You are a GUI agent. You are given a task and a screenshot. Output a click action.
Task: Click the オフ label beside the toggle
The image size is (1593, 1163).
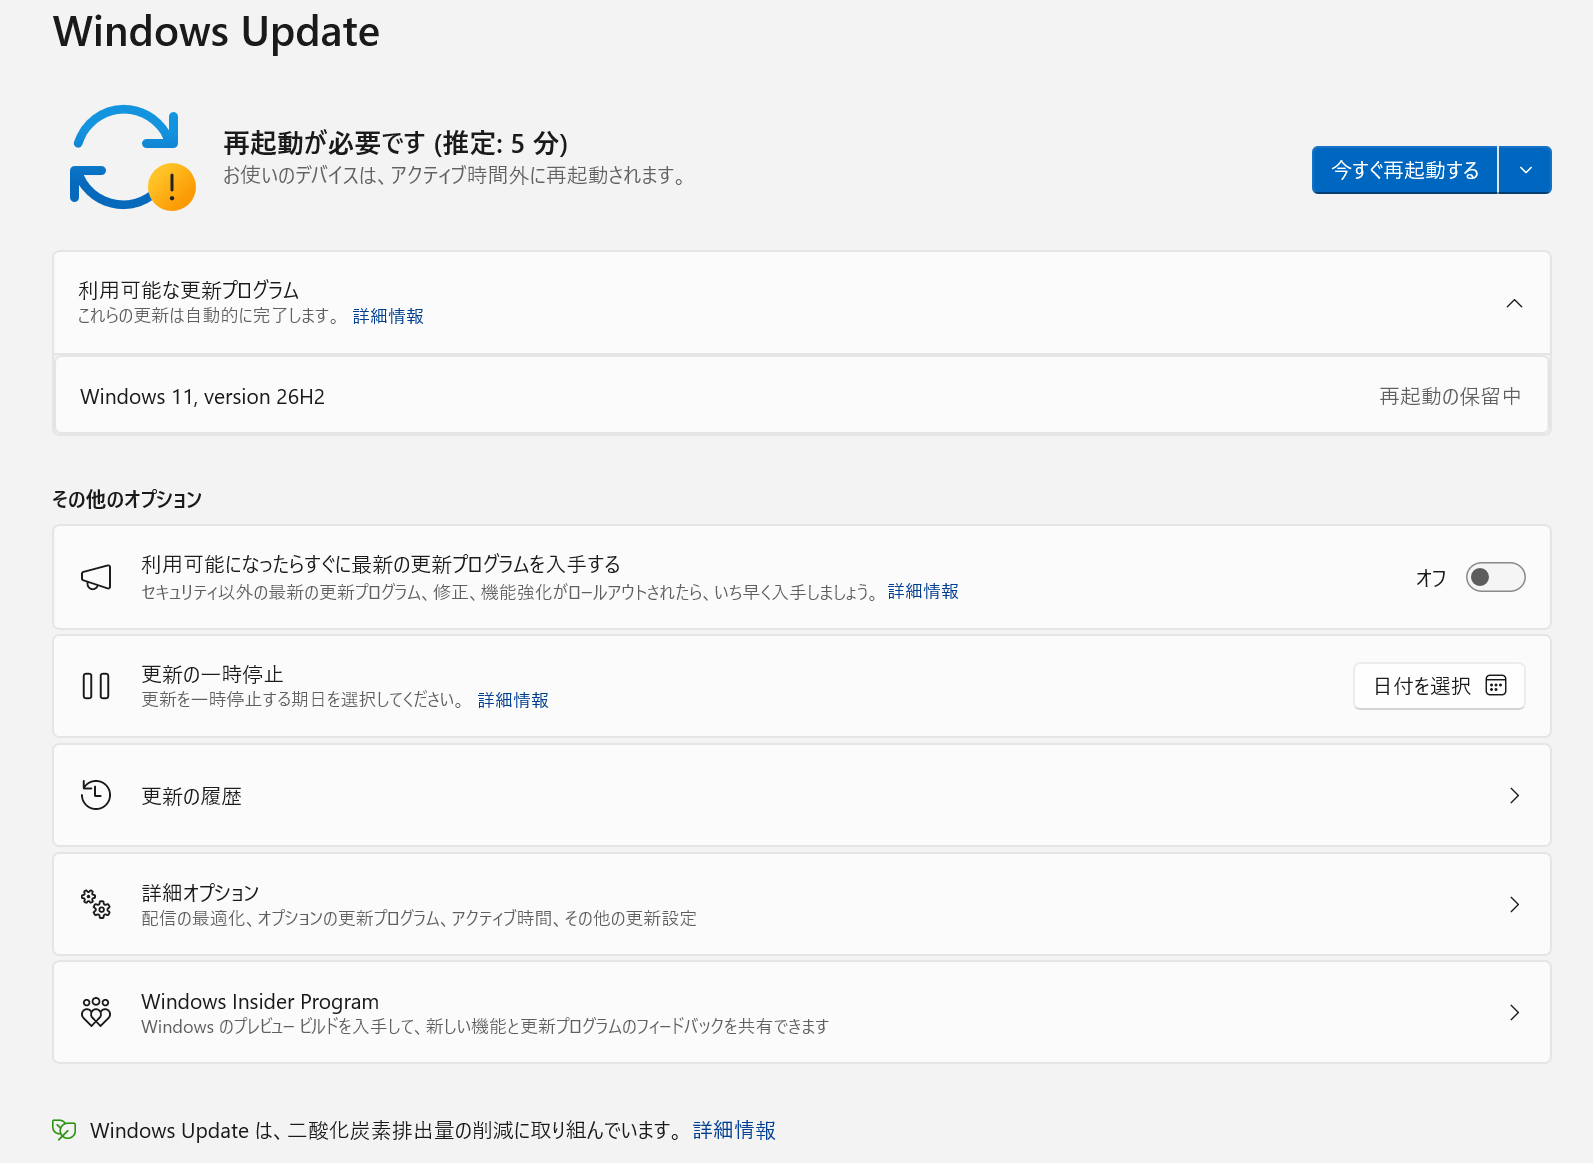(x=1431, y=578)
